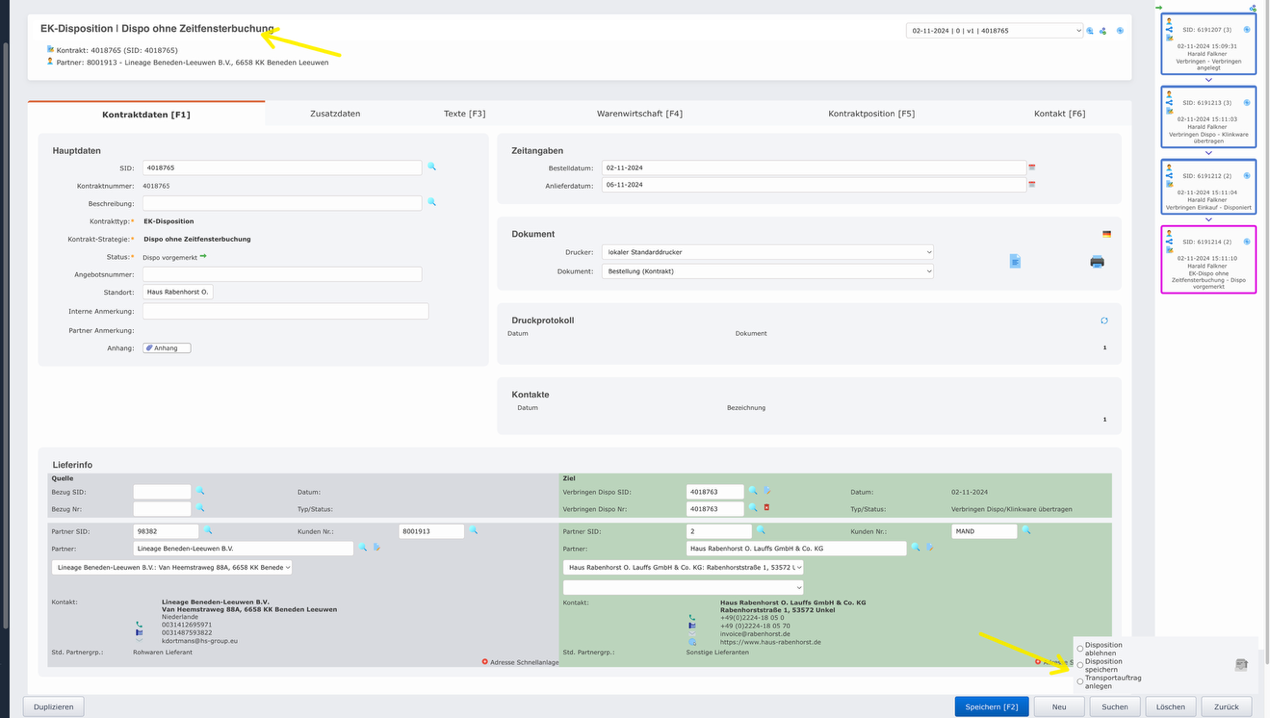Select the Disposition speichern radio option
The width and height of the screenshot is (1270, 718).
point(1080,665)
